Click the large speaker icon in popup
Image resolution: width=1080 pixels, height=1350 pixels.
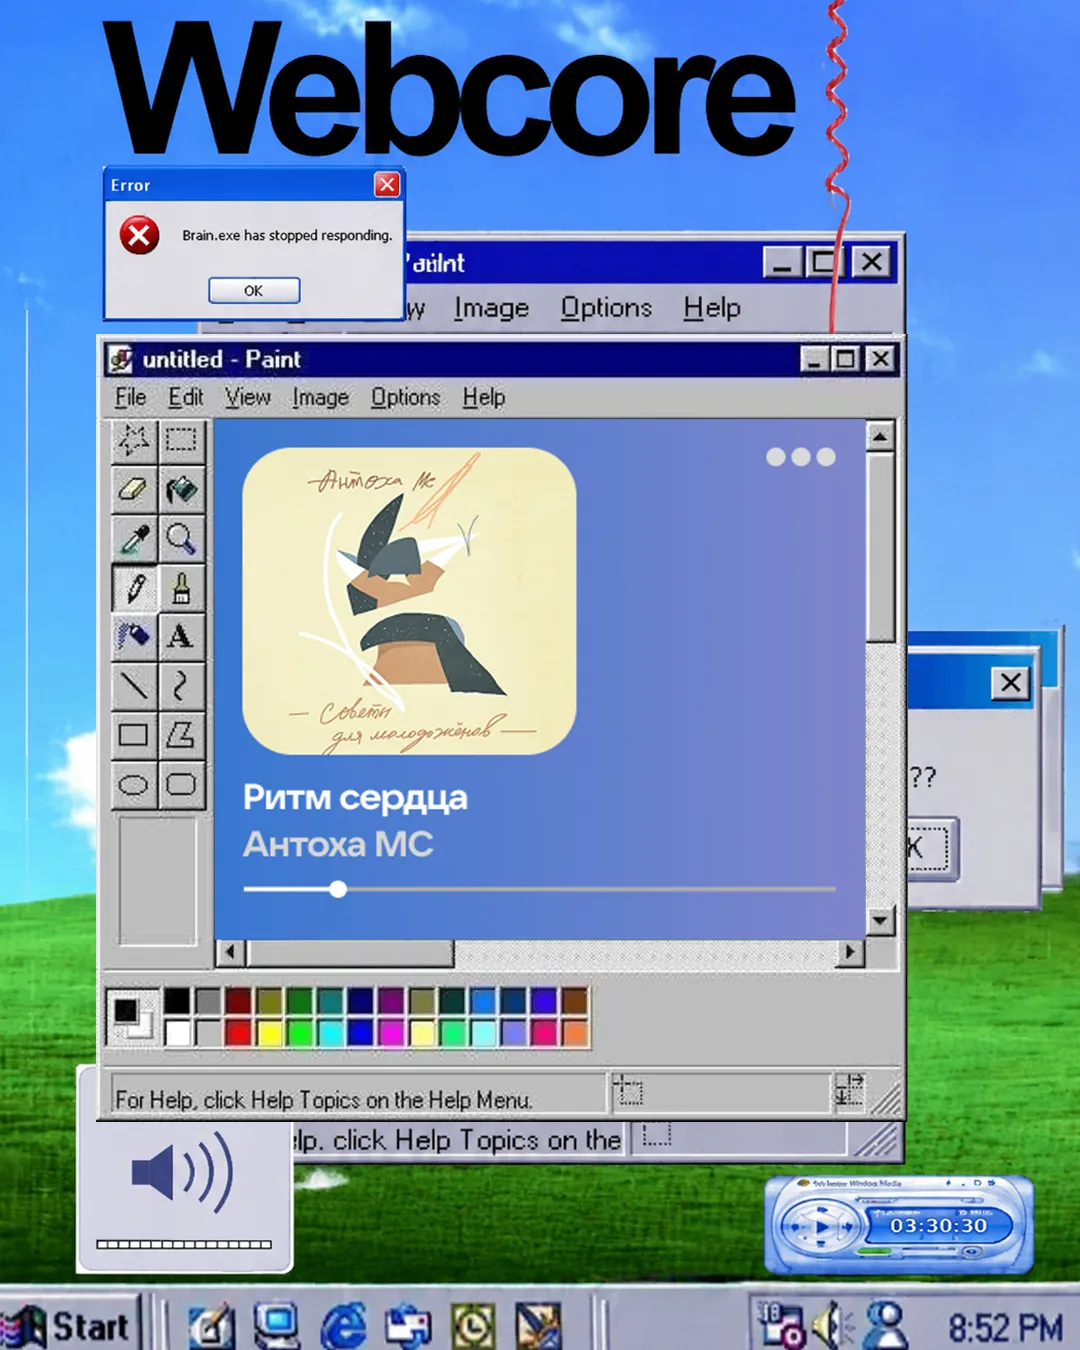183,1172
